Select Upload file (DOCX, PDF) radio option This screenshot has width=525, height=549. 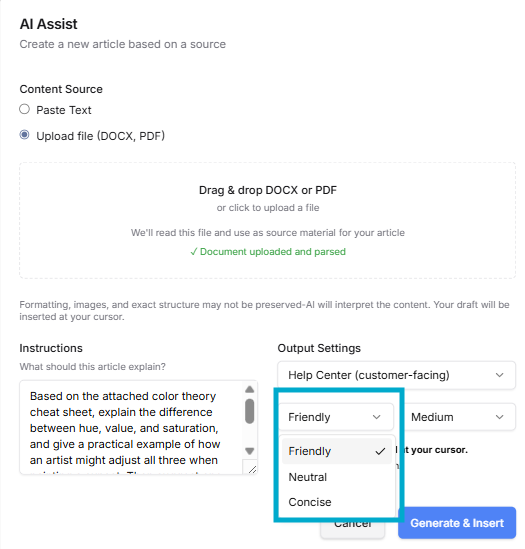(25, 135)
